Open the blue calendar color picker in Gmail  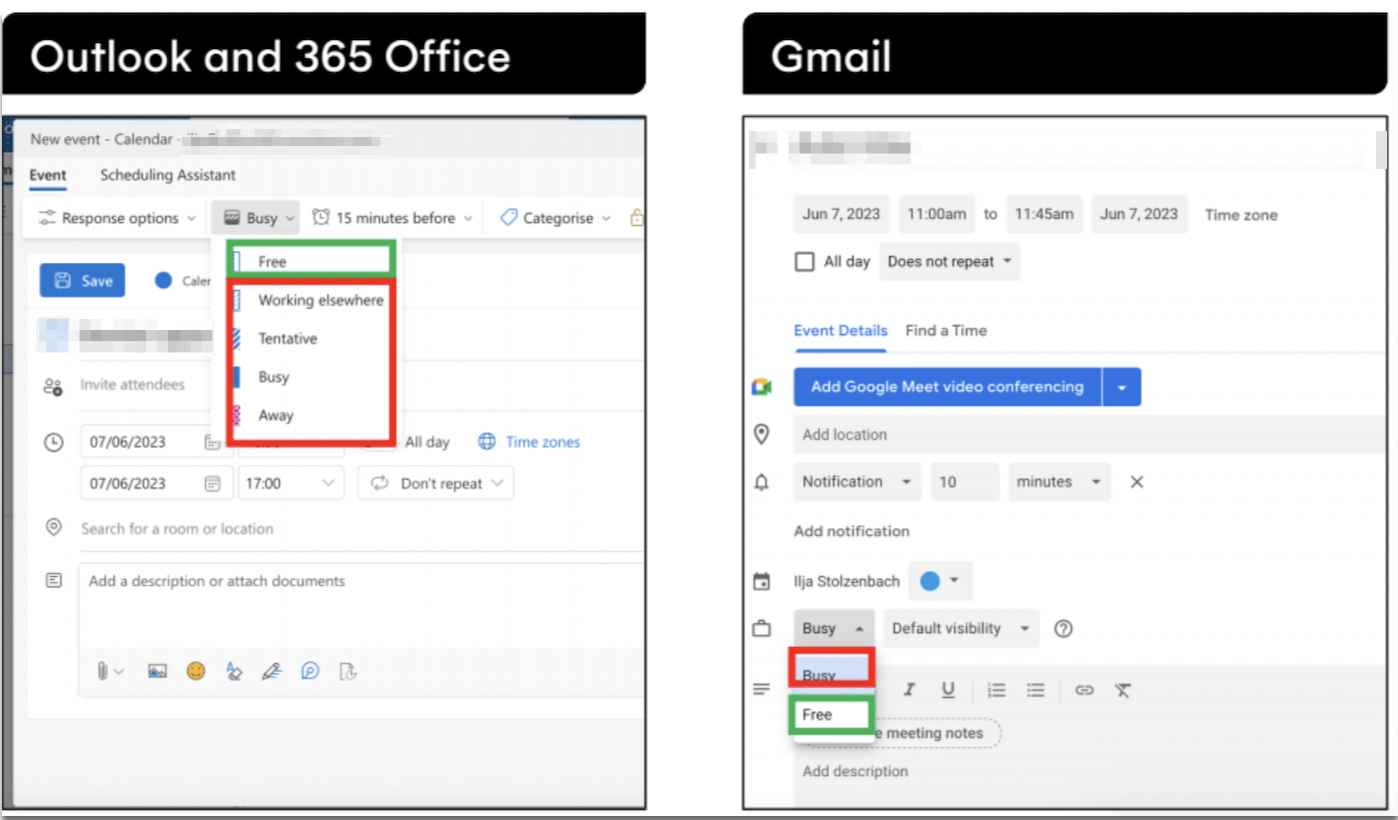coord(940,581)
